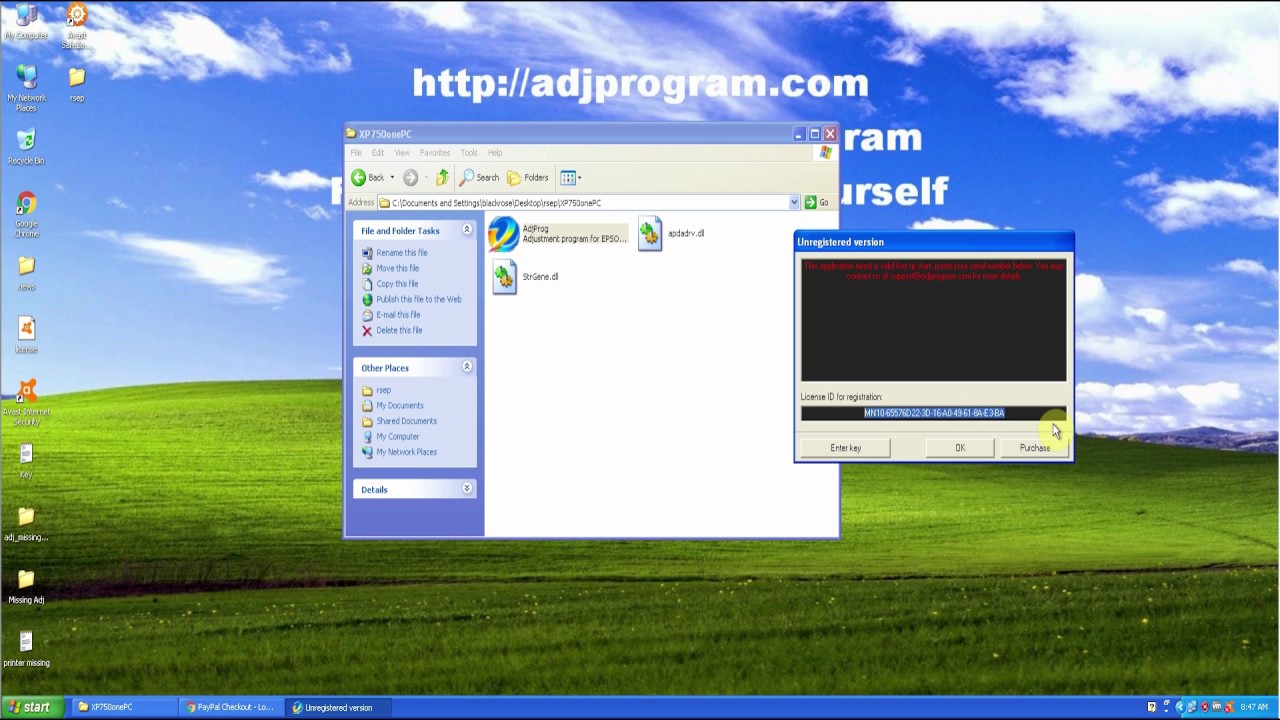Open the Favorites menu
1280x720 pixels.
click(x=435, y=153)
